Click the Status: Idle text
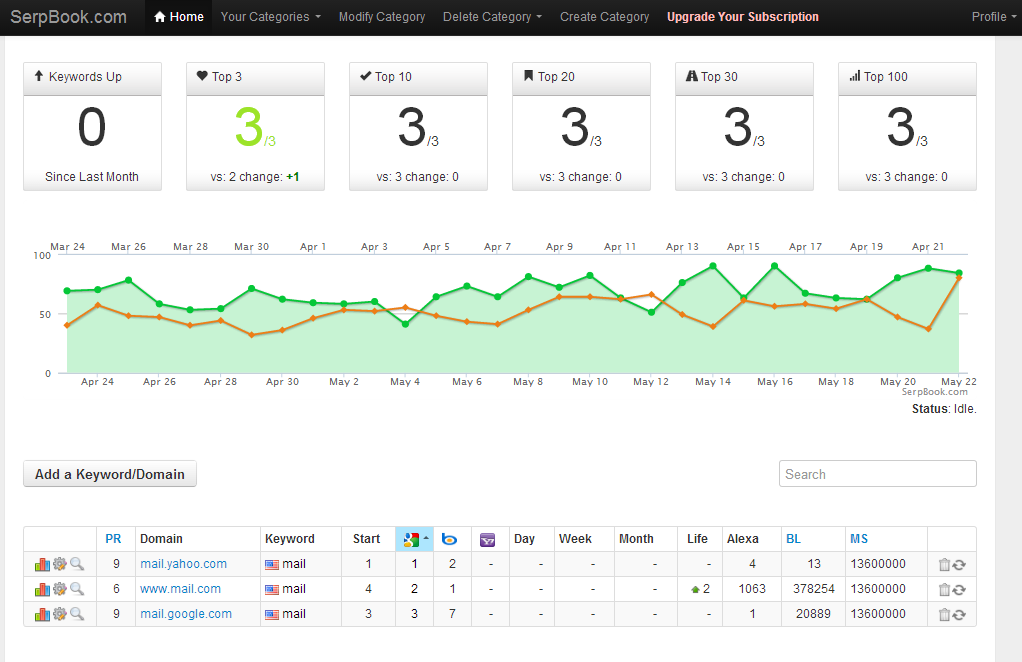The width and height of the screenshot is (1022, 662). click(944, 409)
